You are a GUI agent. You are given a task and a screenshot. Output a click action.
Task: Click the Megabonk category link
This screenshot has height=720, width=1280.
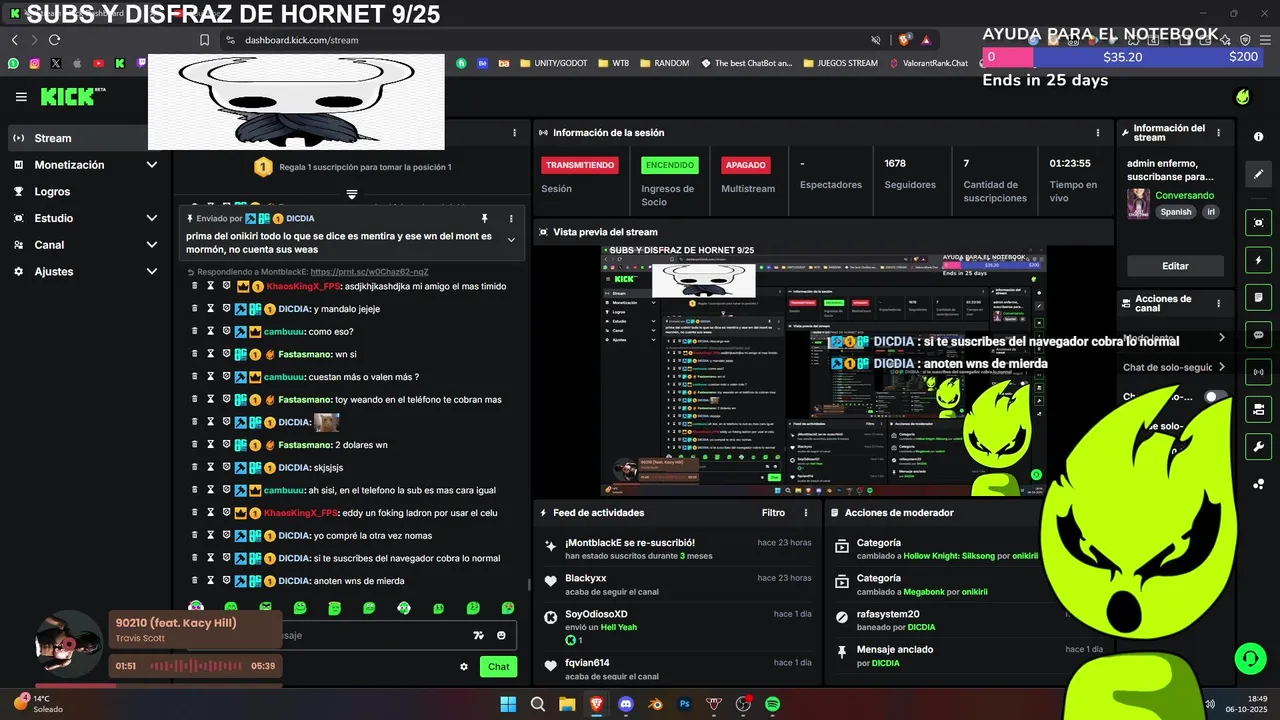926,592
